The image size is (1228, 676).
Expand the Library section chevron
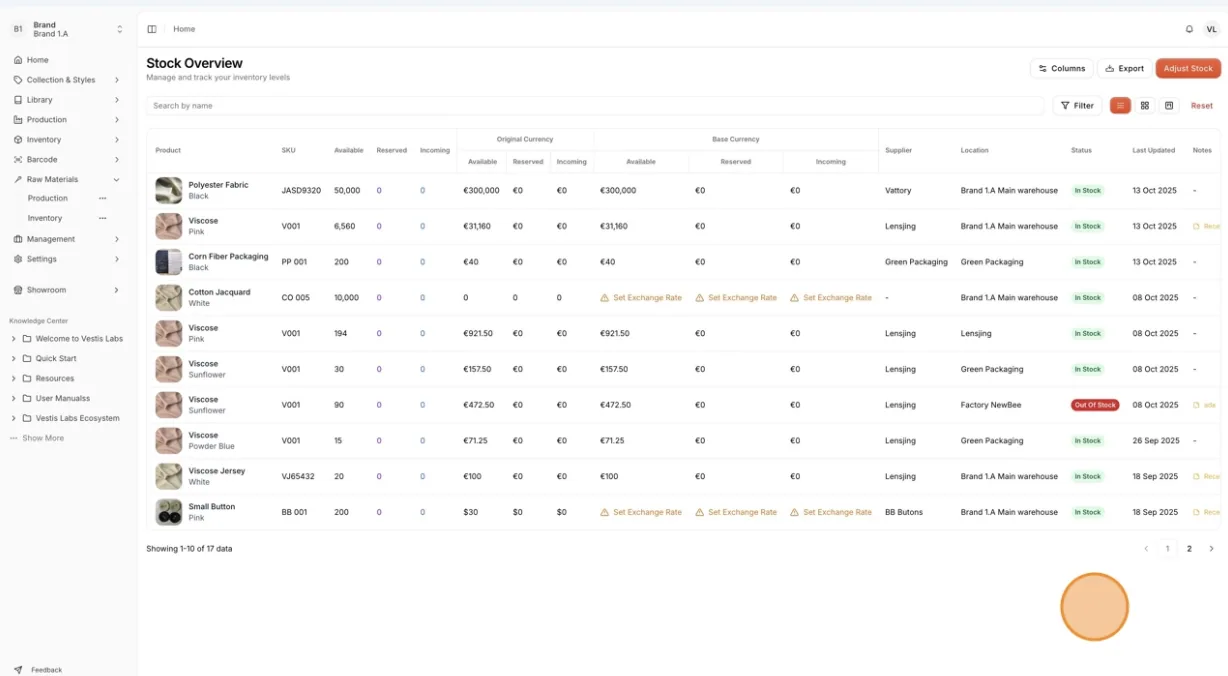coord(116,100)
